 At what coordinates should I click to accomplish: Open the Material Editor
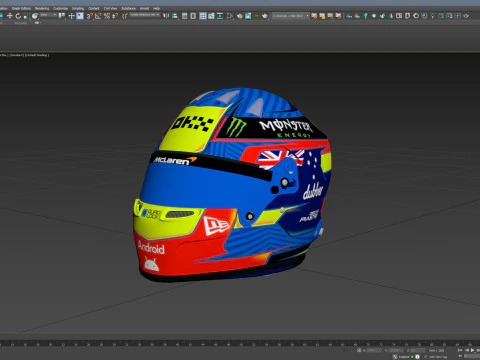230,16
